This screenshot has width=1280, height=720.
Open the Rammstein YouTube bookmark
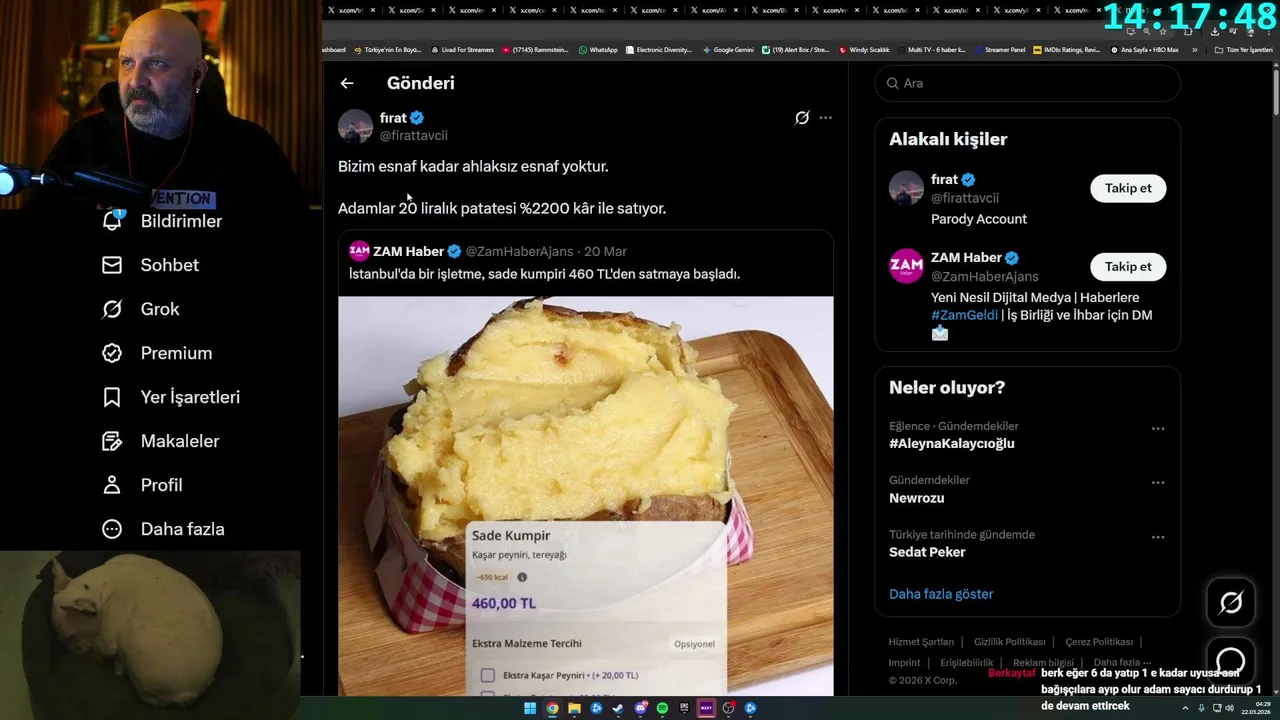coord(536,50)
